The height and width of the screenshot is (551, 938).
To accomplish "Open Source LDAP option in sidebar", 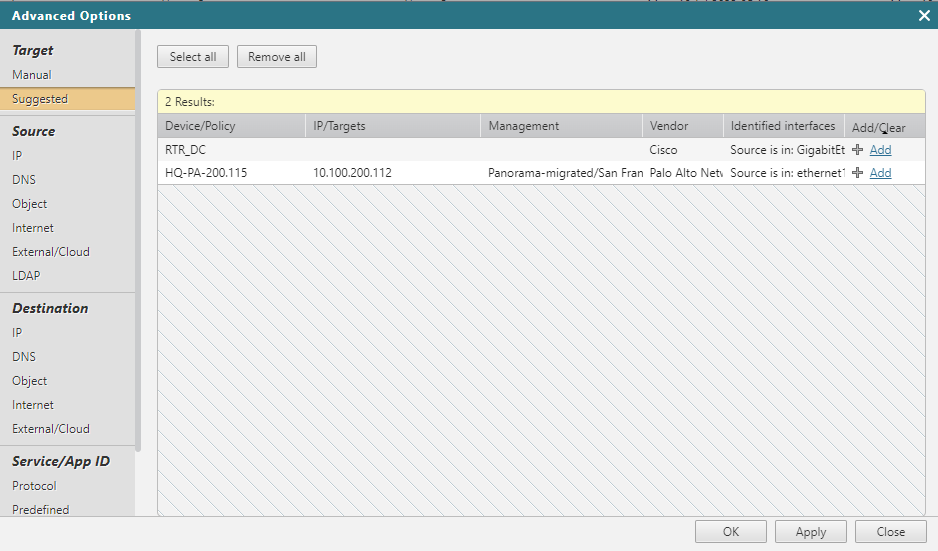I will (26, 276).
